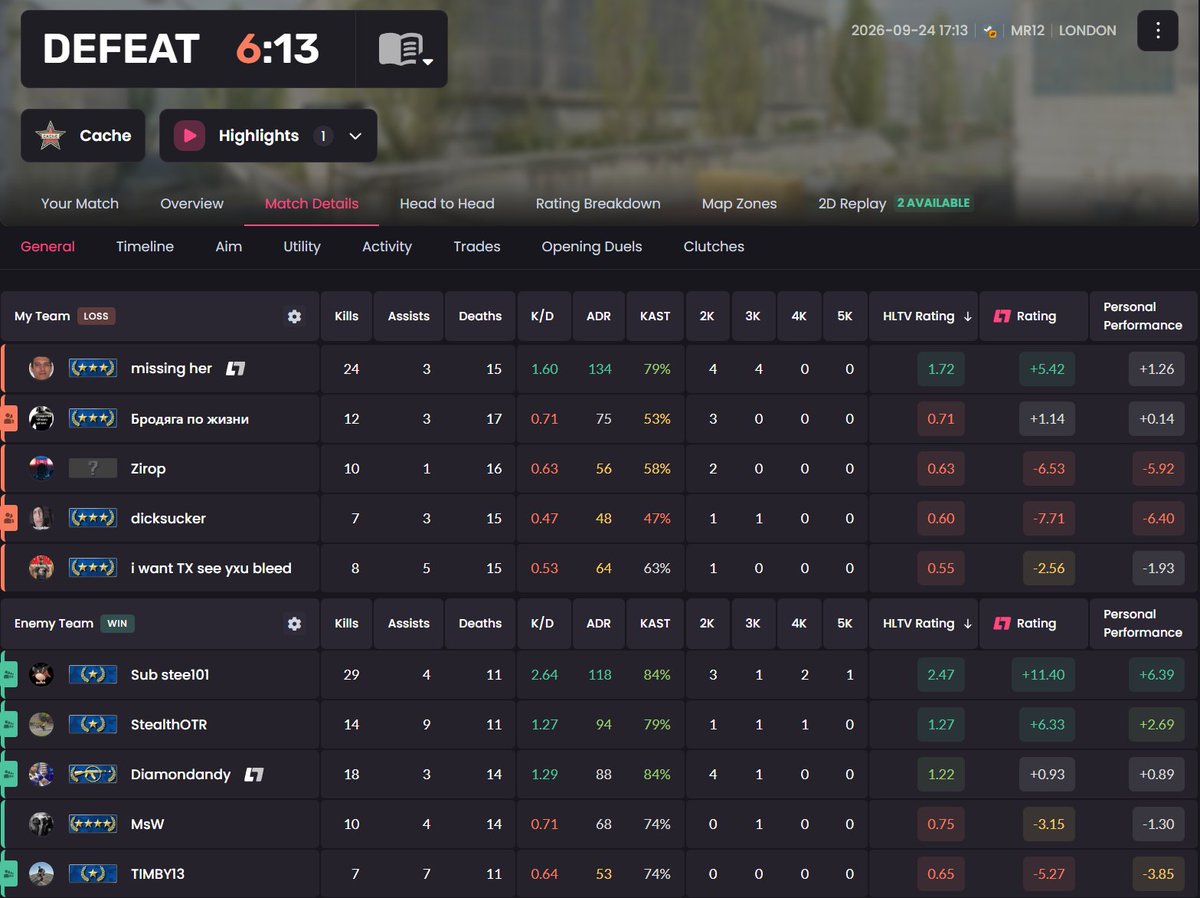Click the match date 2026-09-24 17:13
Image resolution: width=1200 pixels, height=898 pixels.
[x=909, y=31]
